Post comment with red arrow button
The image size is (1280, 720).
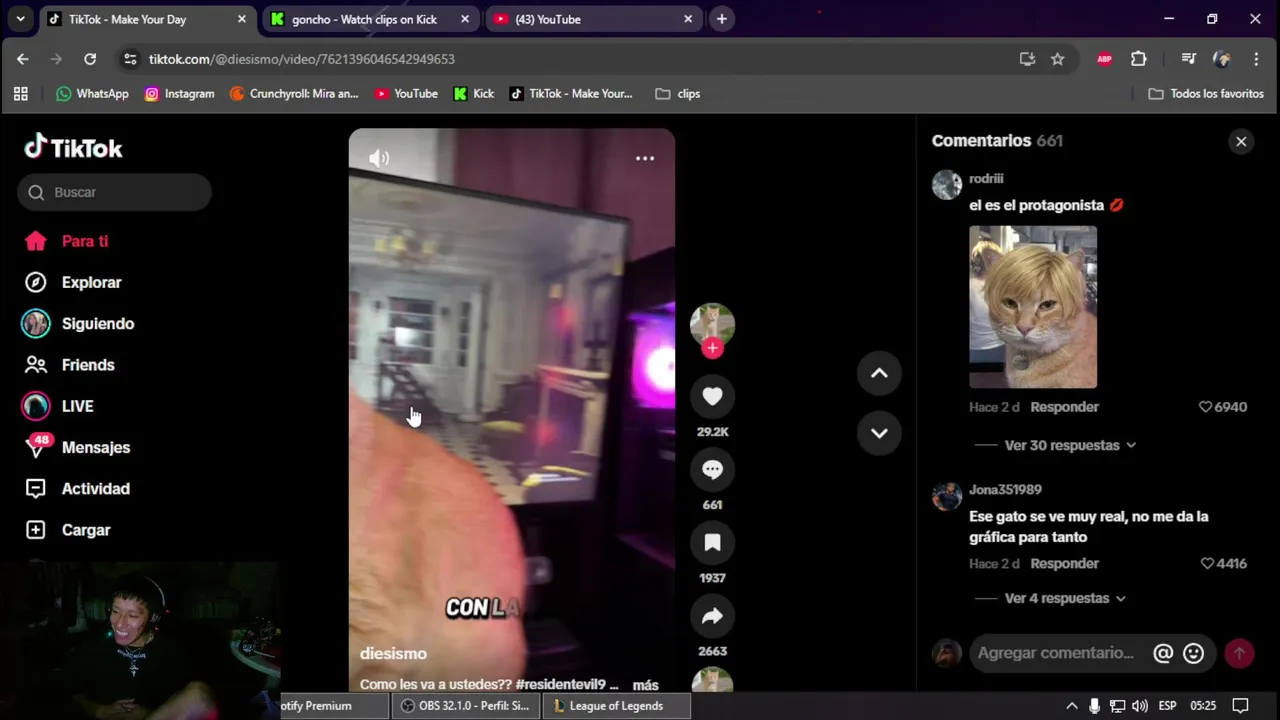(1239, 653)
